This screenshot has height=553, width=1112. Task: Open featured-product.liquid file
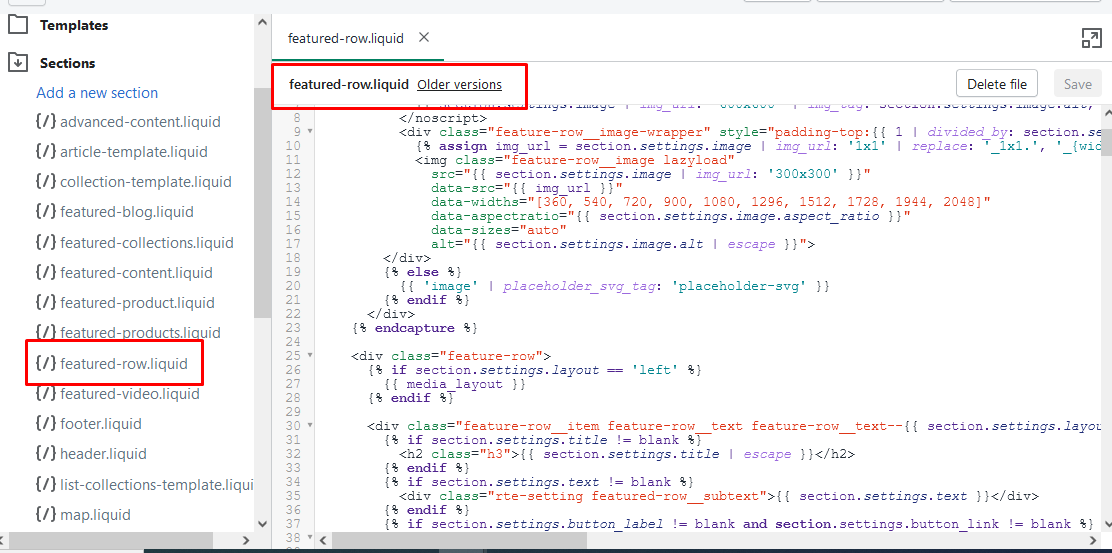click(138, 303)
